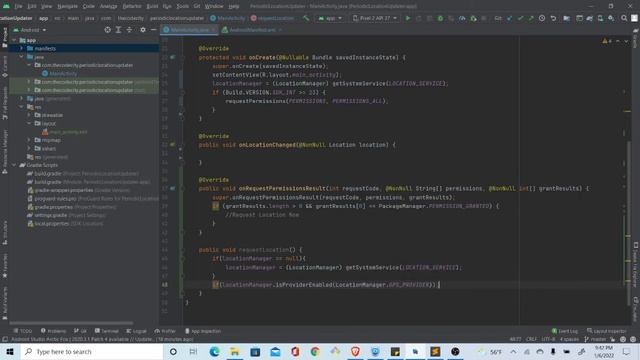Collapse the java folder node
Image resolution: width=640 pixels, height=360 pixels.
pyautogui.click(x=22, y=57)
